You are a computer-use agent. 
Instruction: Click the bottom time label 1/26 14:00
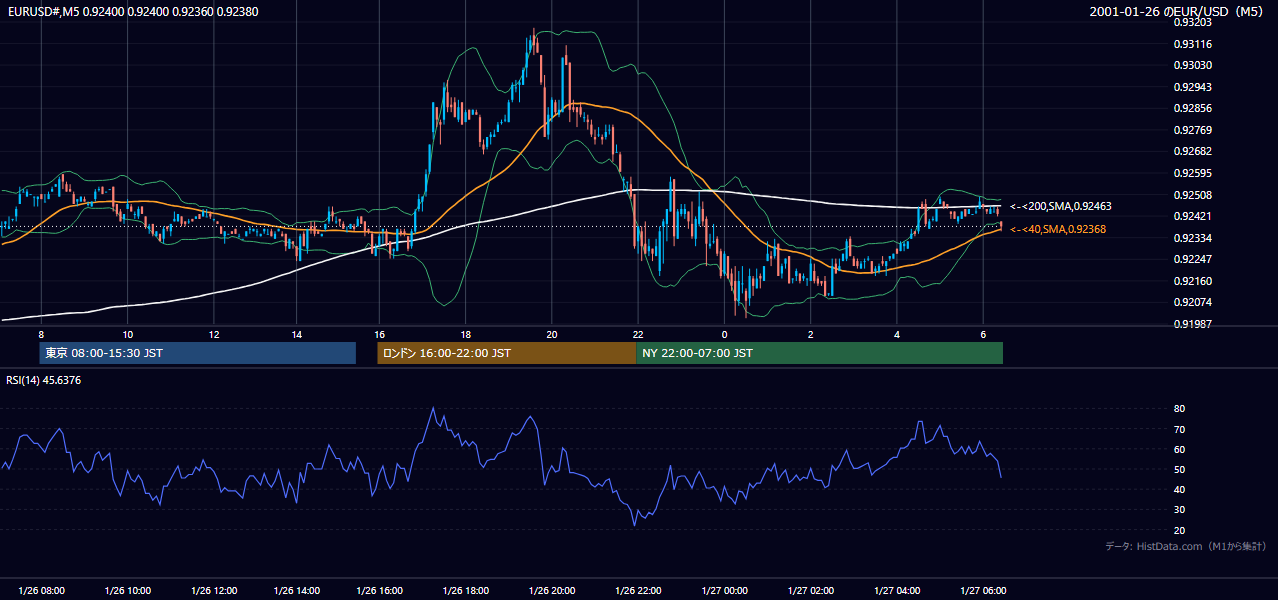[296, 591]
